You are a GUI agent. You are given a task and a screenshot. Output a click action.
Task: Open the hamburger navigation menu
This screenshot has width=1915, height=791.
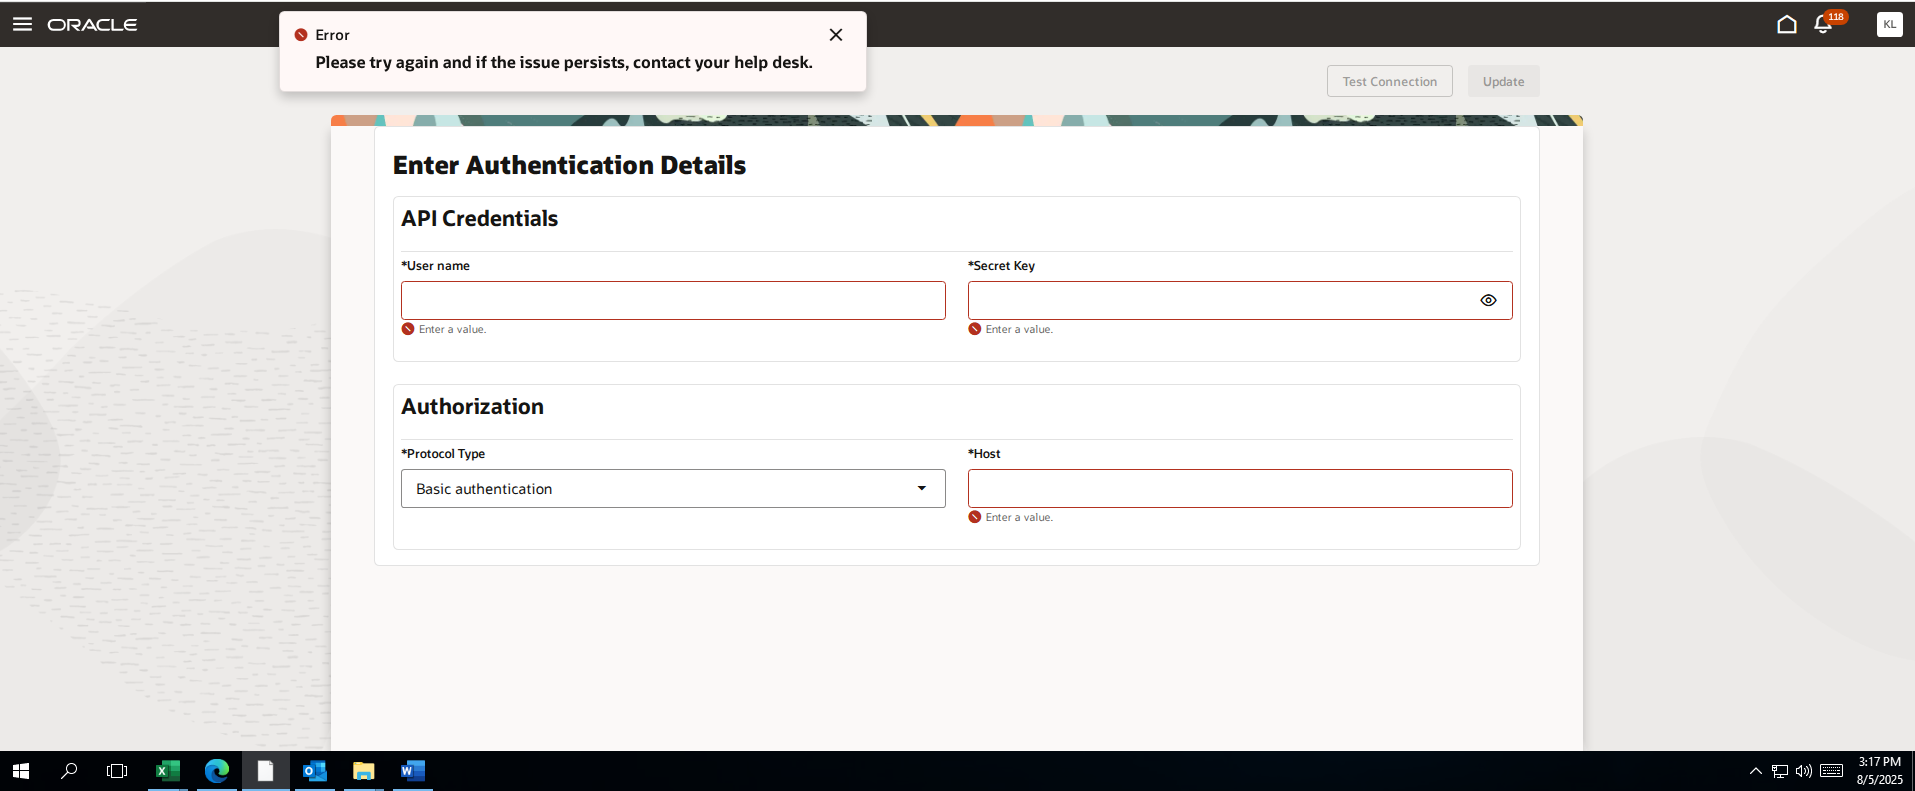[22, 24]
